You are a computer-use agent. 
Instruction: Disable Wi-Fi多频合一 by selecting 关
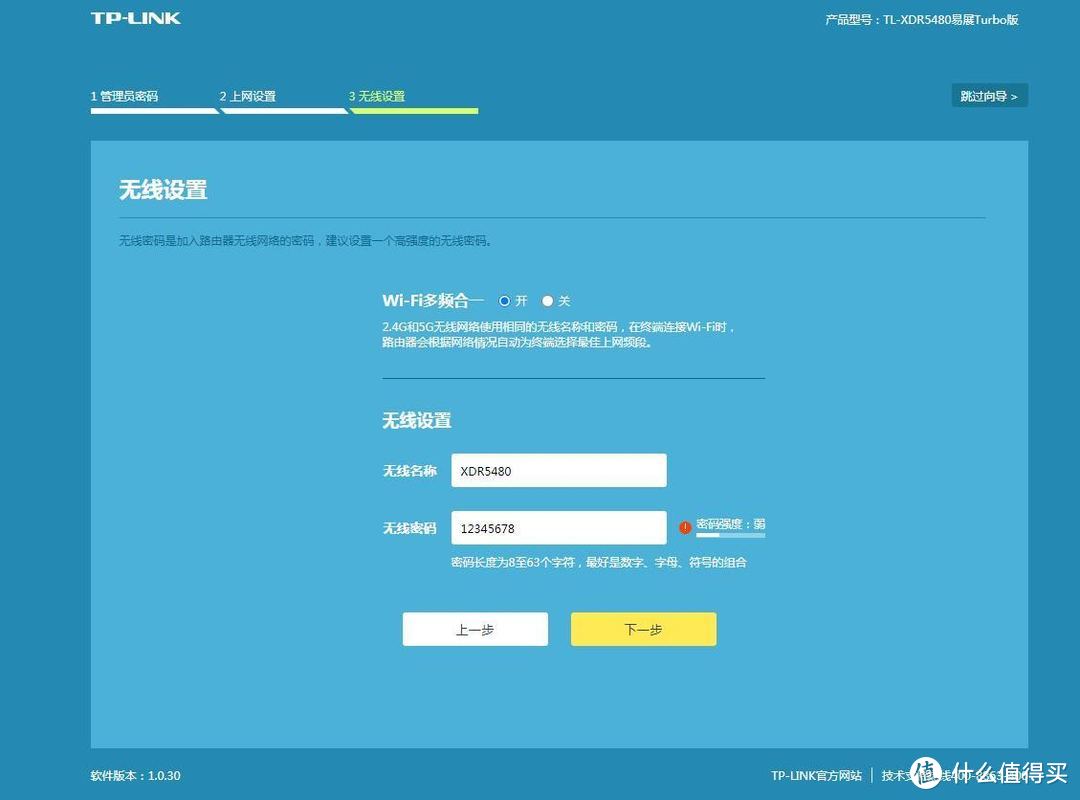click(x=547, y=300)
